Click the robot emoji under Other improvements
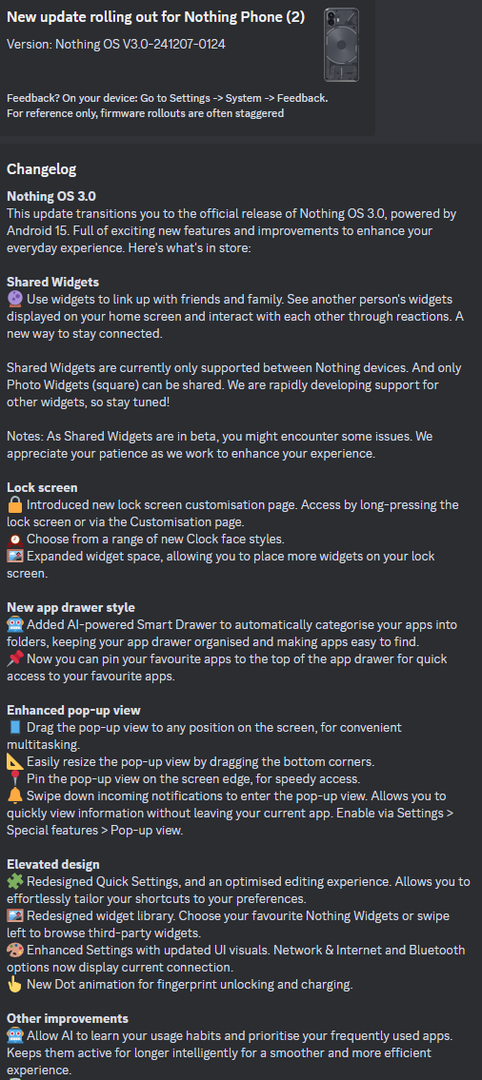The height and width of the screenshot is (1080, 482). [14, 1036]
